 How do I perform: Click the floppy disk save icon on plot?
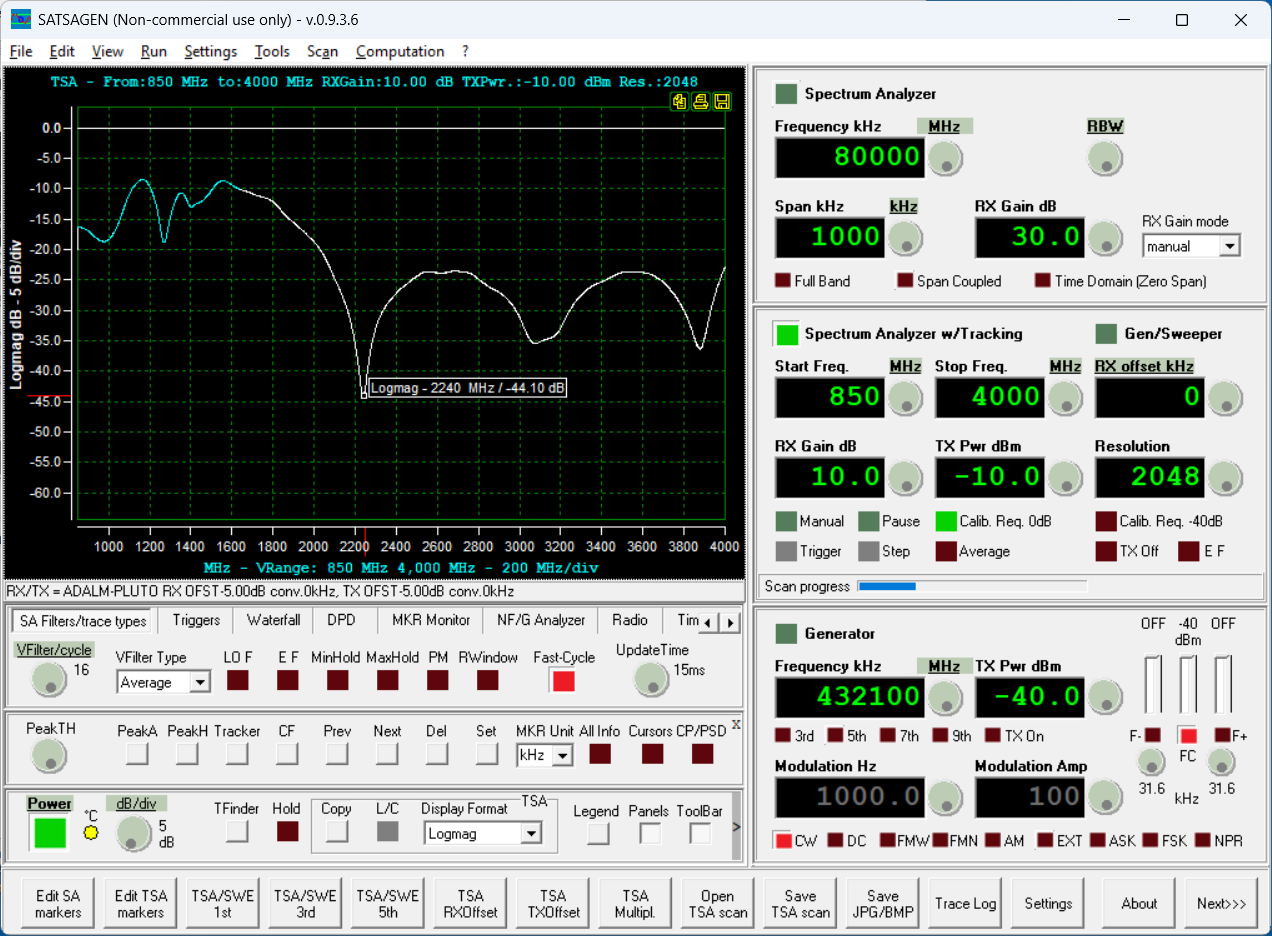click(x=721, y=101)
